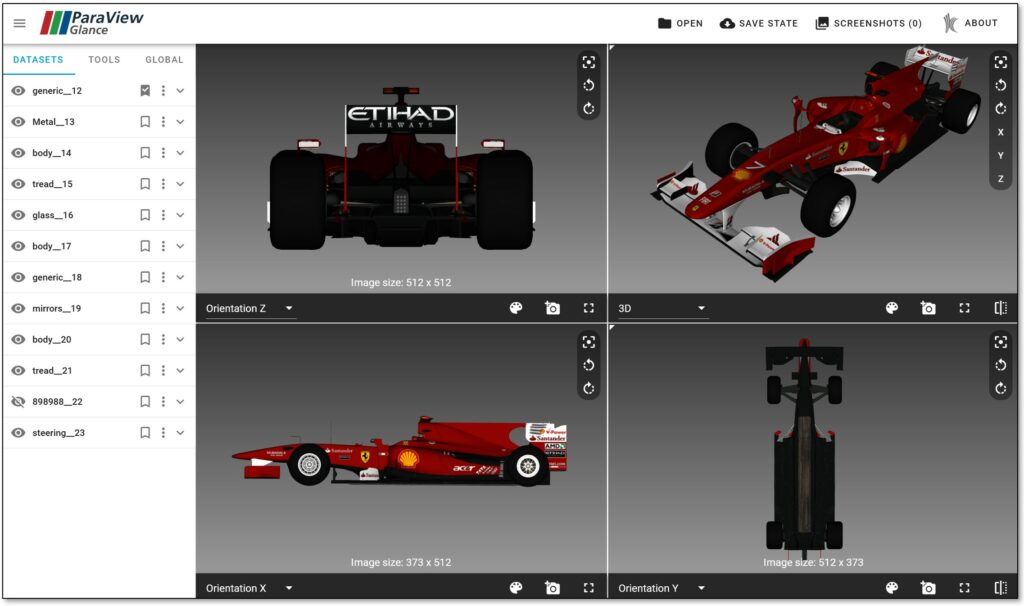This screenshot has width=1024, height=606.
Task: Take screenshot of the Orientation Y view
Action: (x=928, y=588)
